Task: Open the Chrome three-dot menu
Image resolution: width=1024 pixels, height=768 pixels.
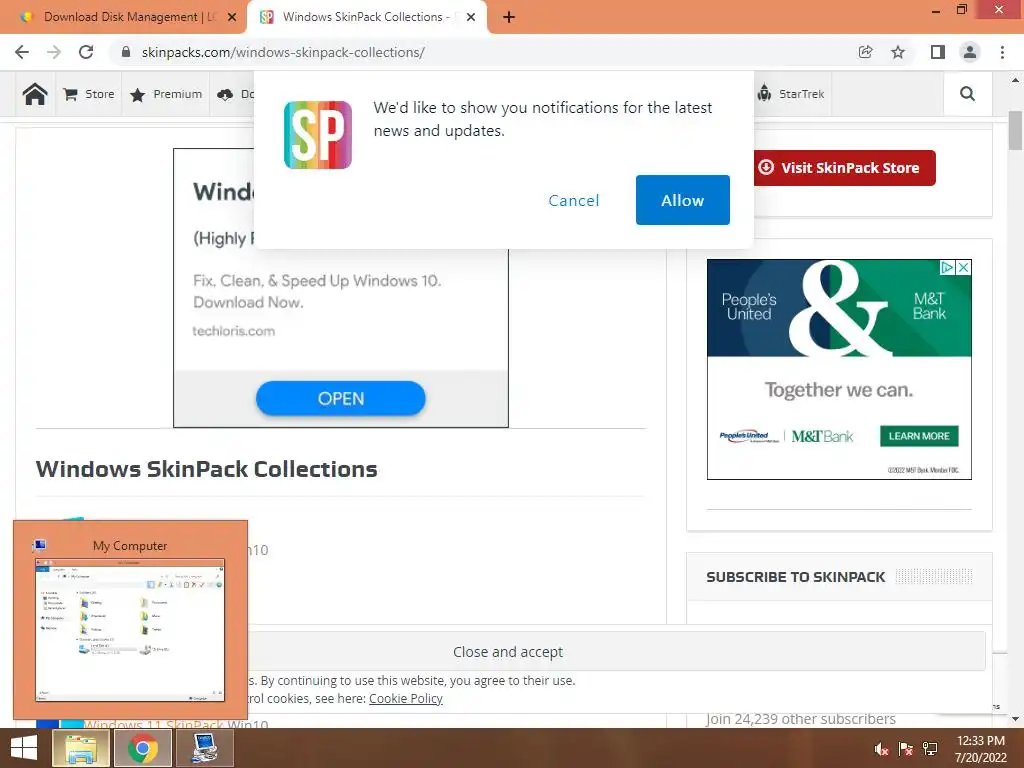Action: (x=1002, y=52)
